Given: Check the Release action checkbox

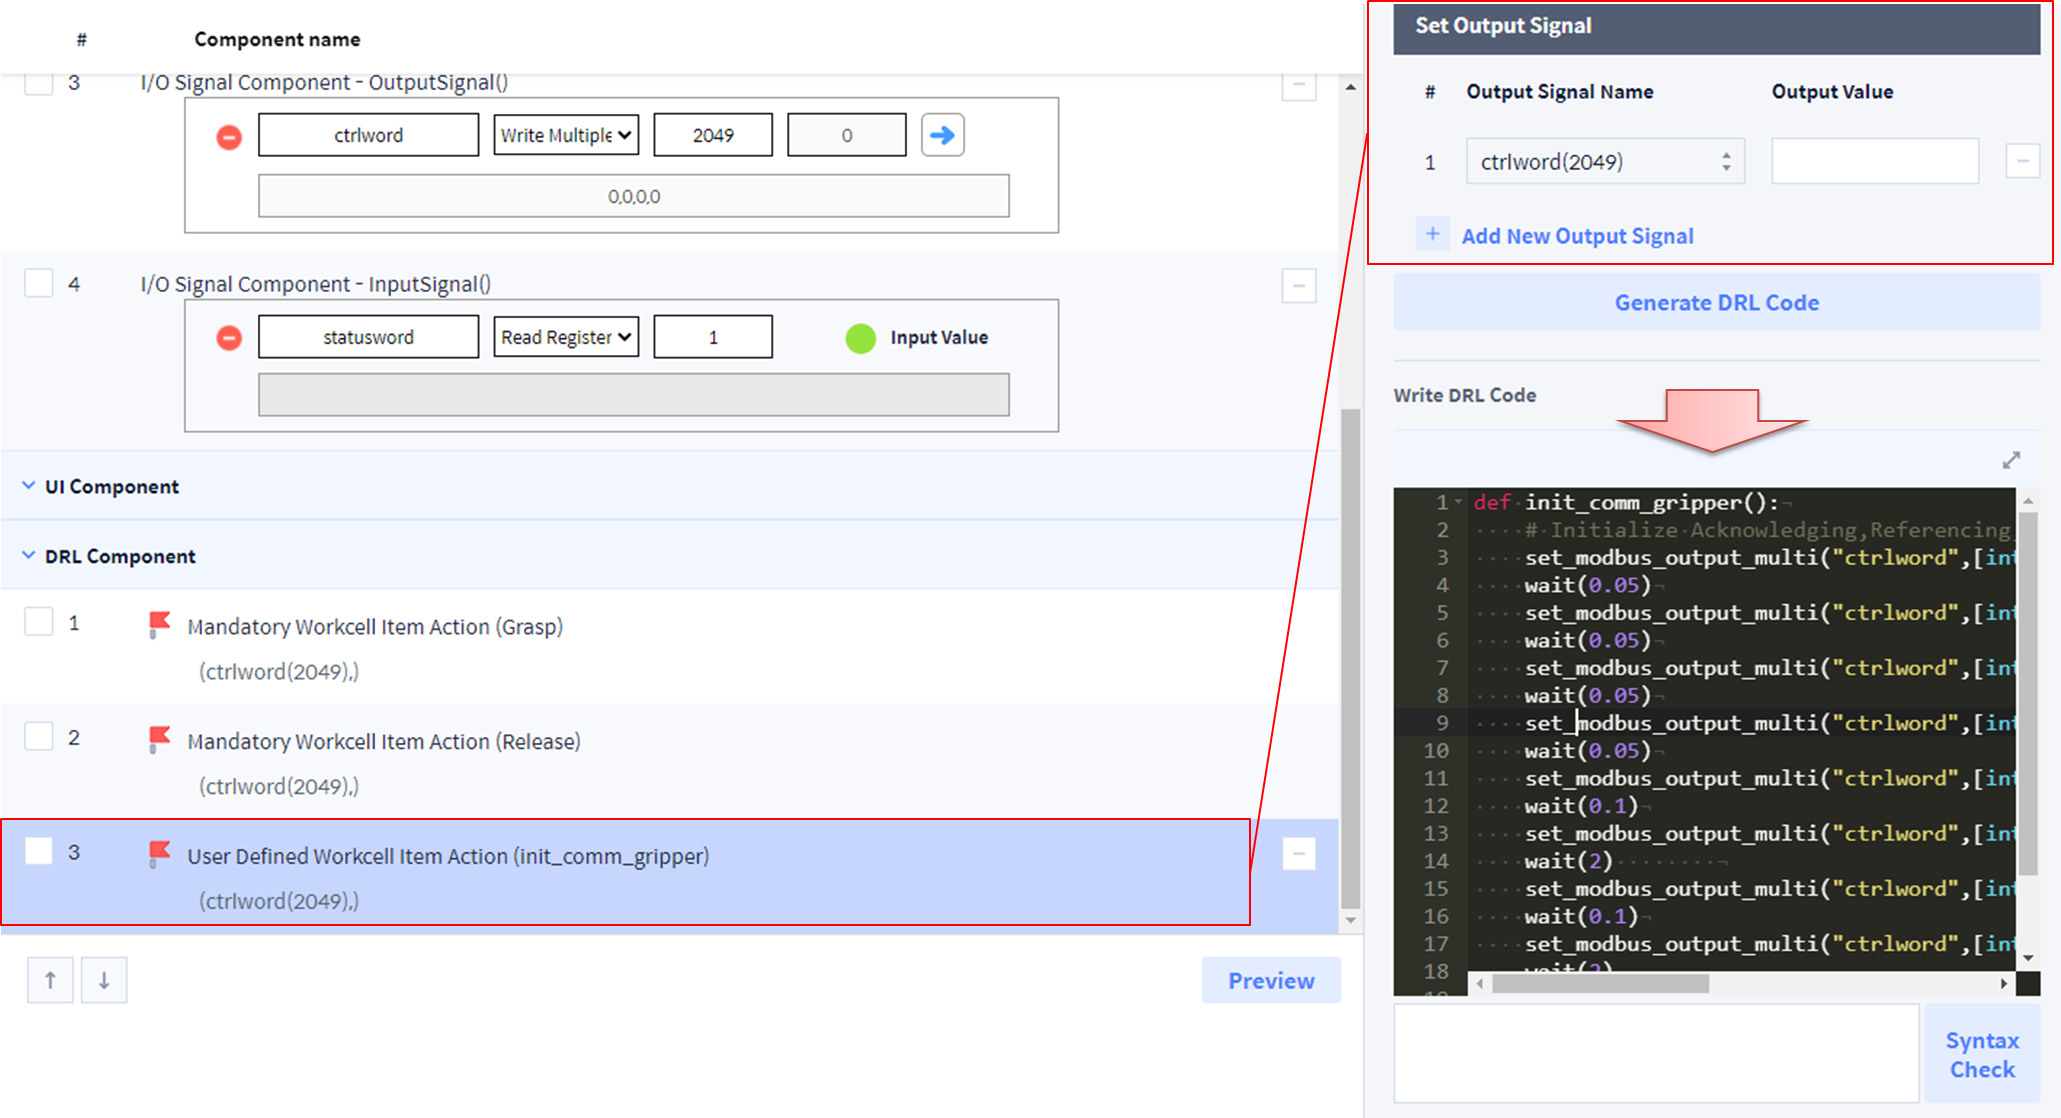Looking at the screenshot, I should tap(39, 737).
